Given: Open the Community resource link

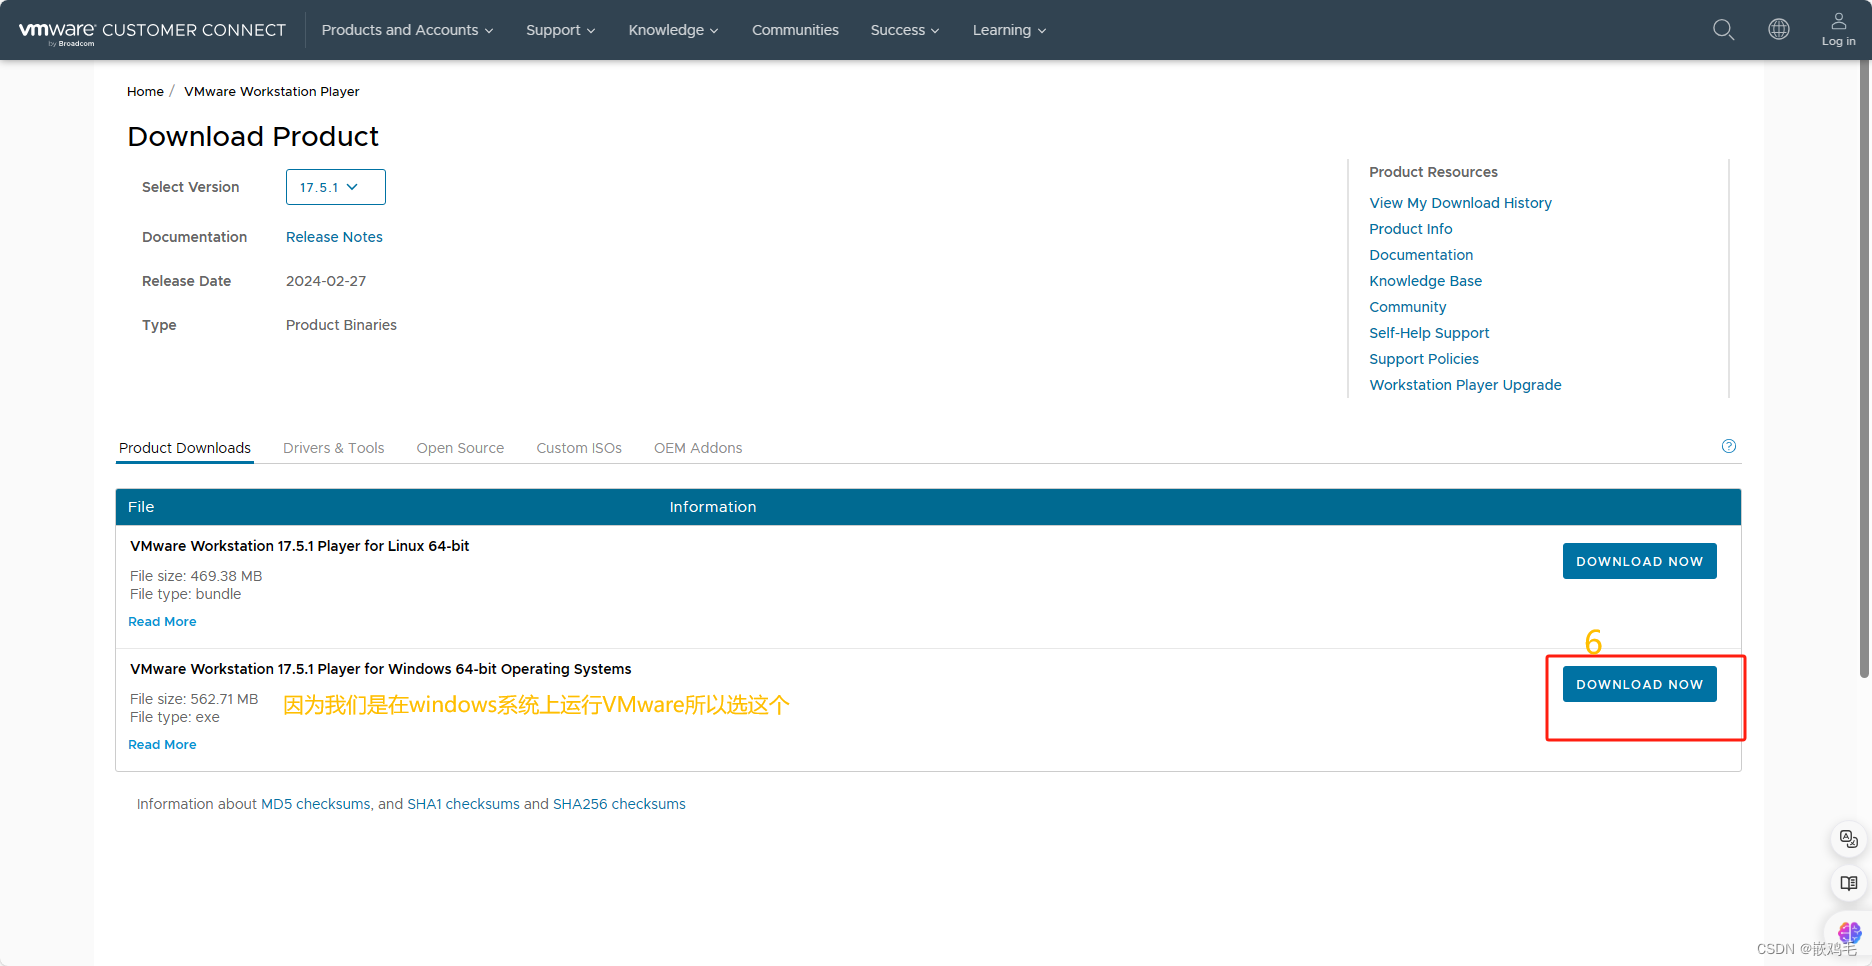Looking at the screenshot, I should tap(1407, 307).
